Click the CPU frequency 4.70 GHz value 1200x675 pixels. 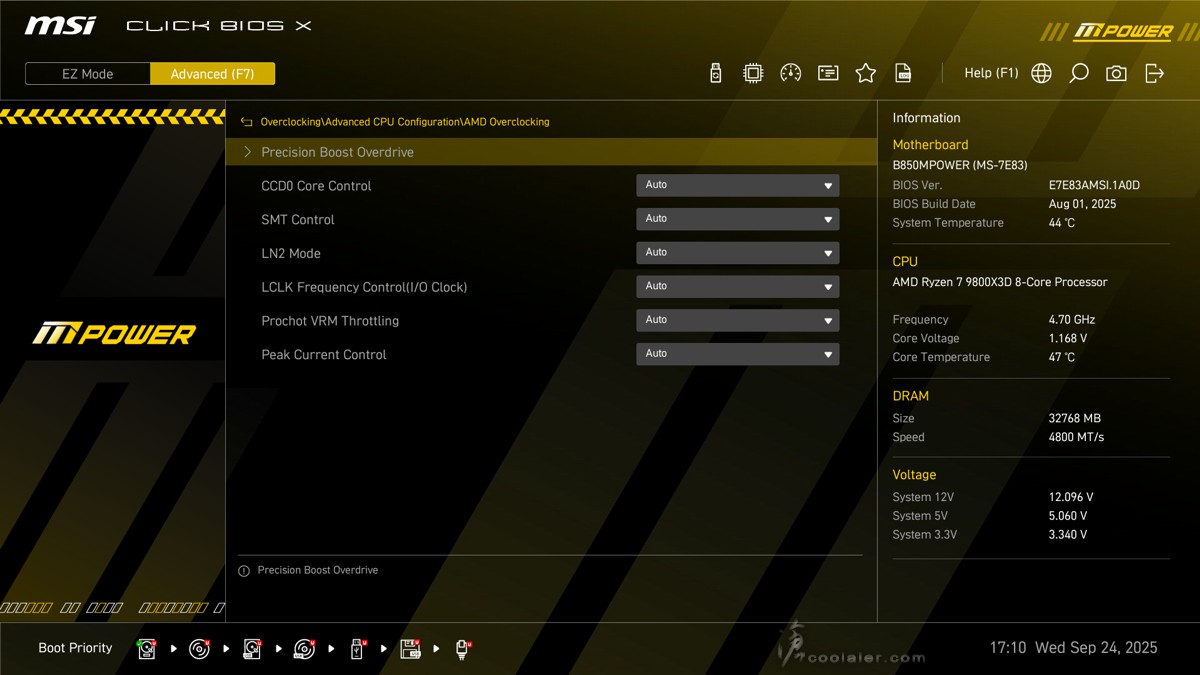coord(1072,320)
